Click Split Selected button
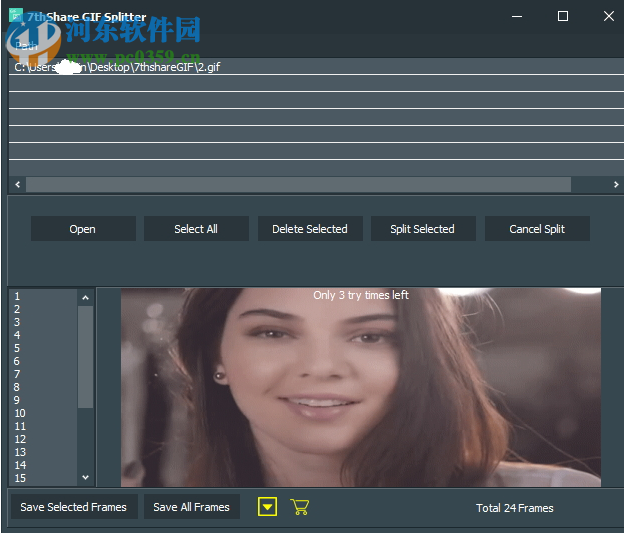This screenshot has height=533, width=624. [x=423, y=229]
